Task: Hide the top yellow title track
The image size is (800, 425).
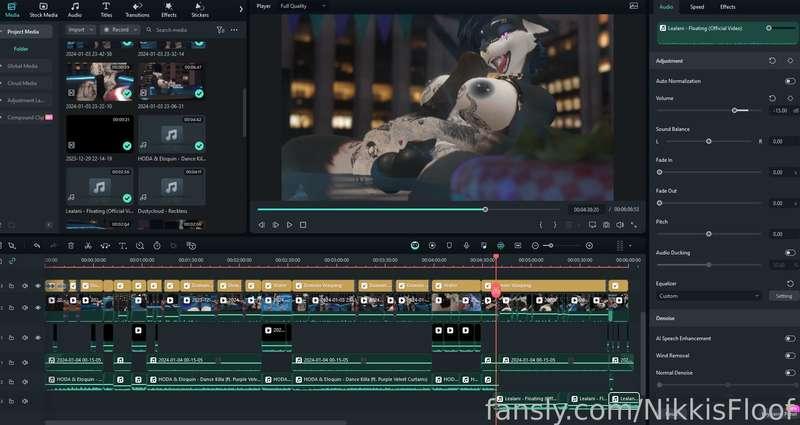Action: pos(37,286)
